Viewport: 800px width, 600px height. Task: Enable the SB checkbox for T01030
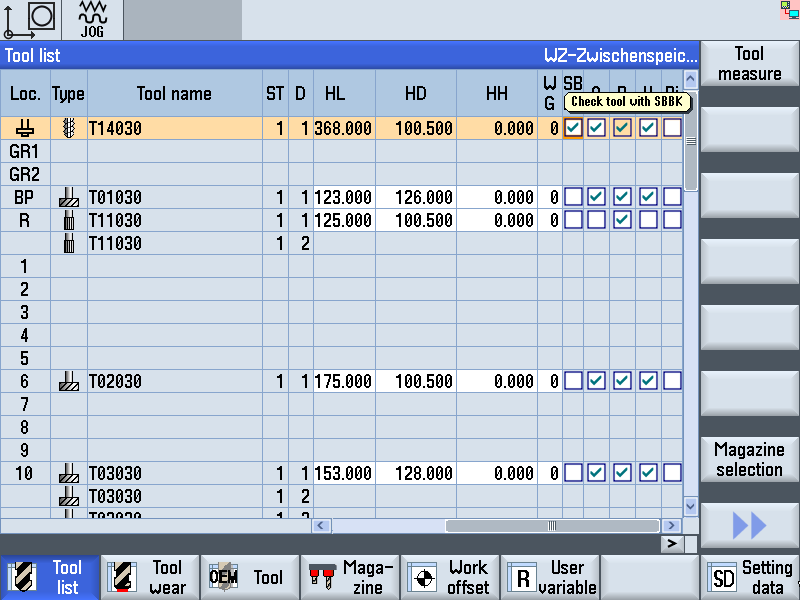[x=573, y=197]
